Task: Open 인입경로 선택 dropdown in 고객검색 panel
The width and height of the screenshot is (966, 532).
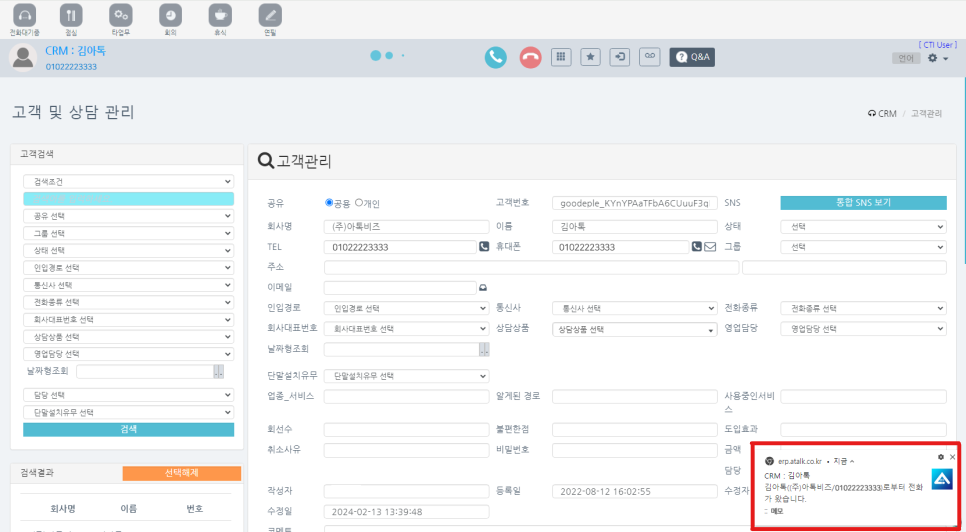Action: (129, 268)
